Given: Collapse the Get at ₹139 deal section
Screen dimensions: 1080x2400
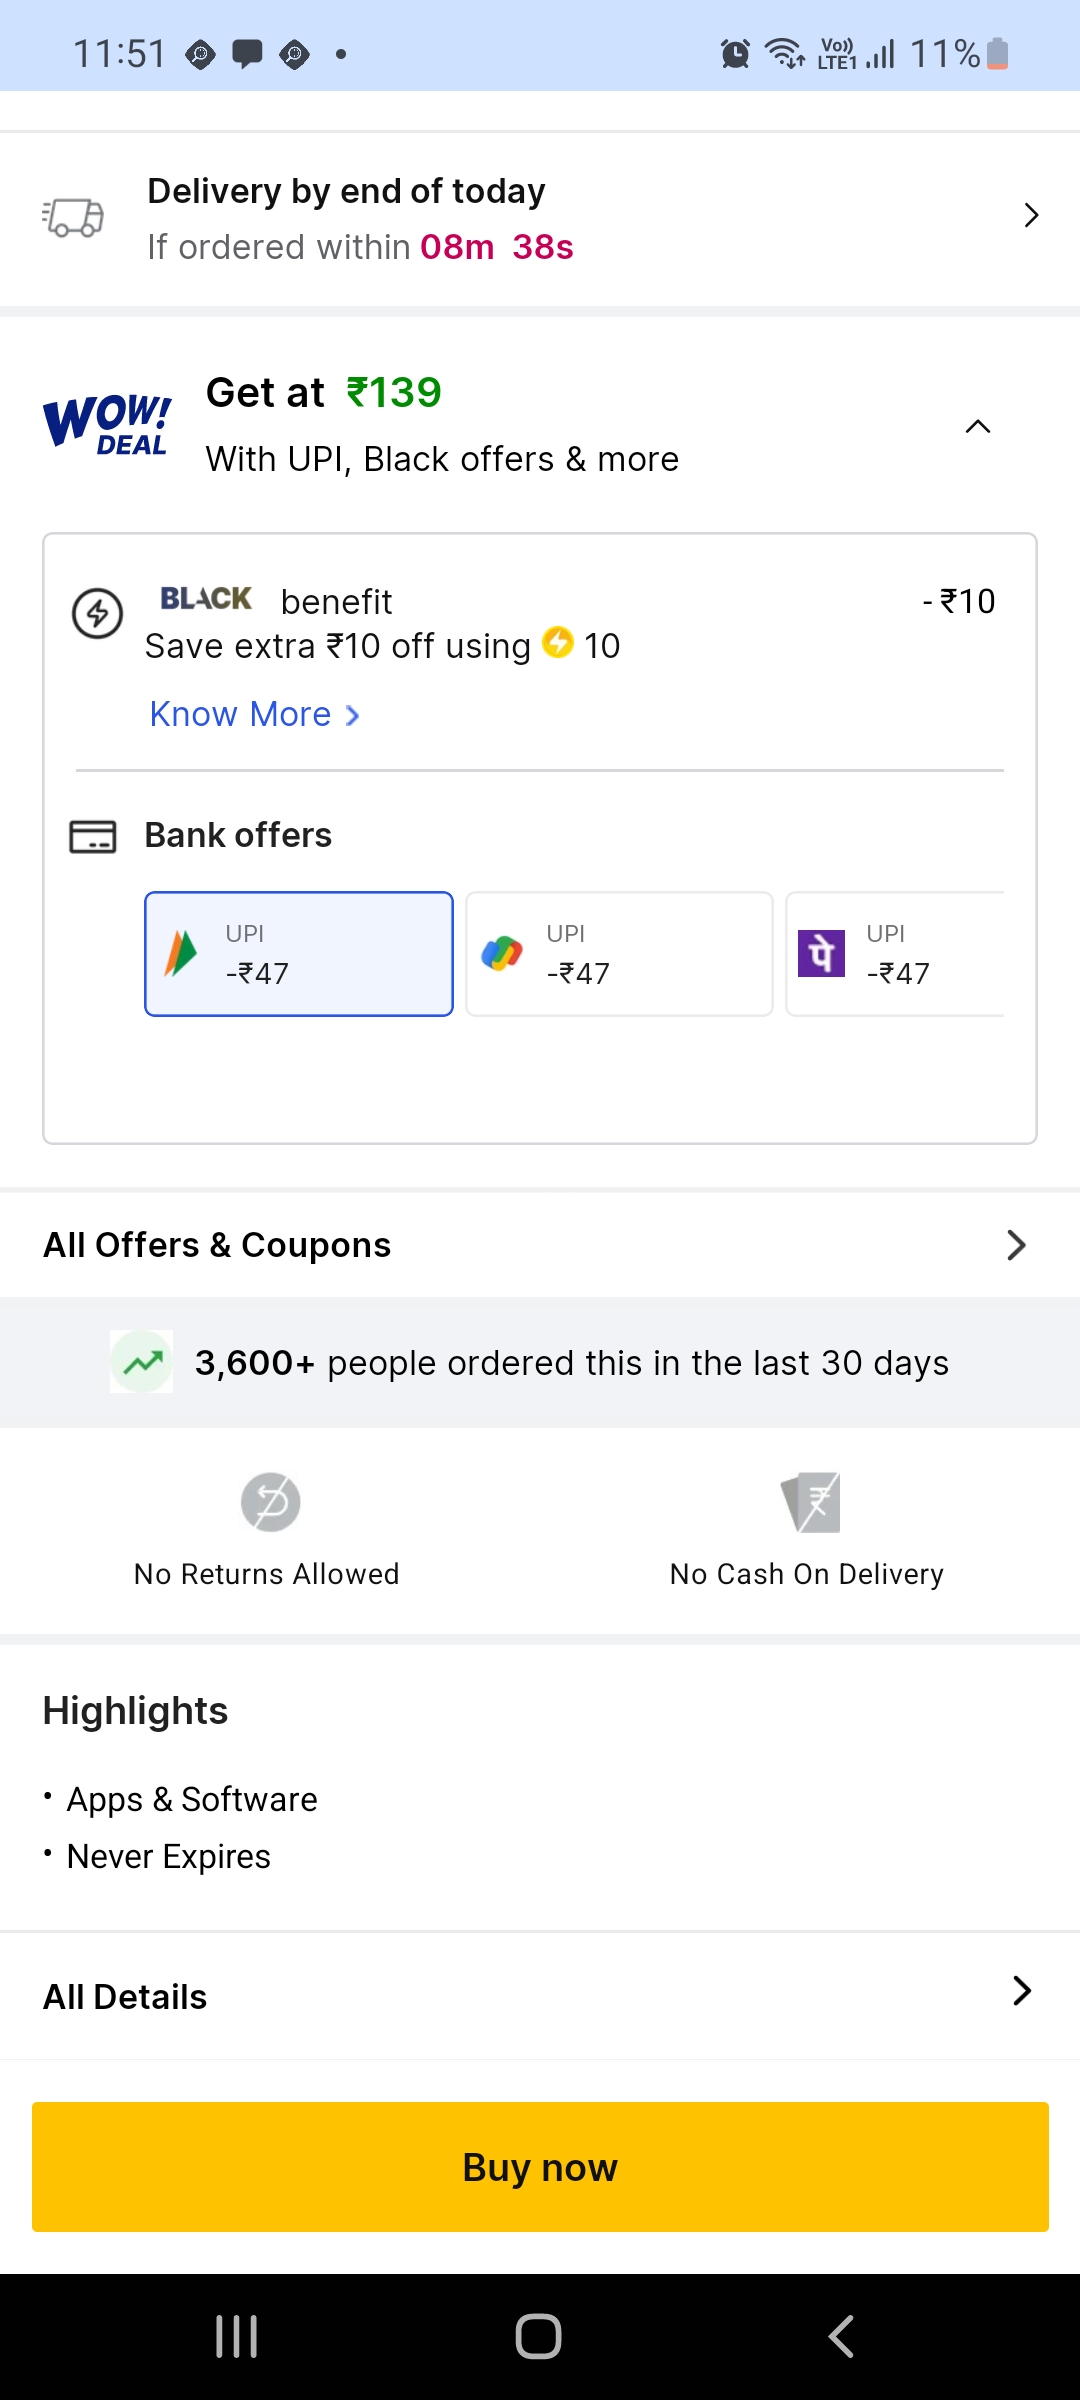Looking at the screenshot, I should point(978,426).
